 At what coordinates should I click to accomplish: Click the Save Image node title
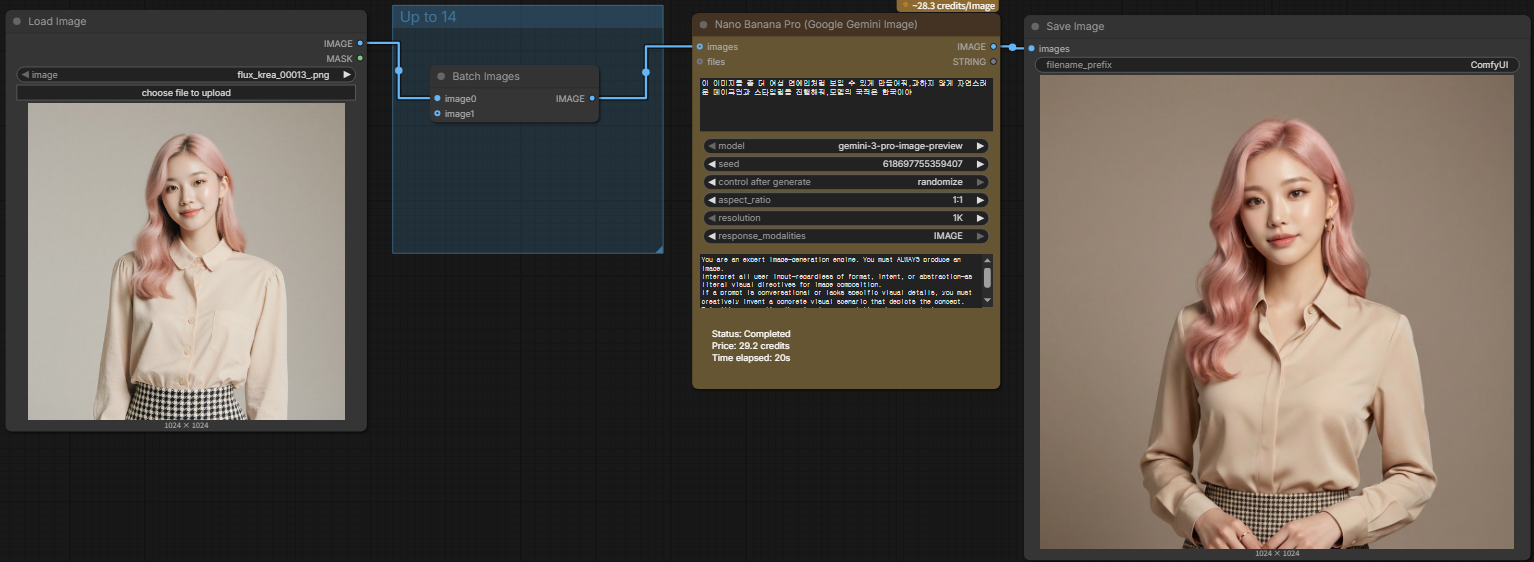[1075, 27]
